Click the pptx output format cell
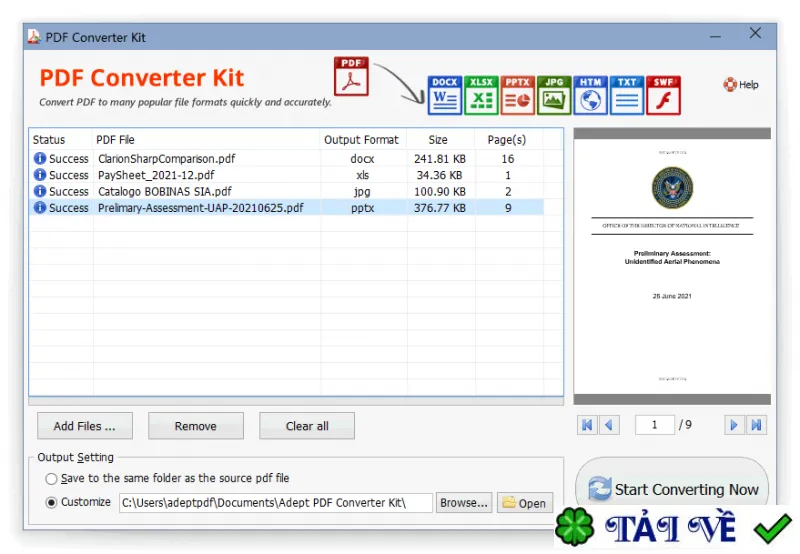800x554 pixels. pyautogui.click(x=362, y=208)
